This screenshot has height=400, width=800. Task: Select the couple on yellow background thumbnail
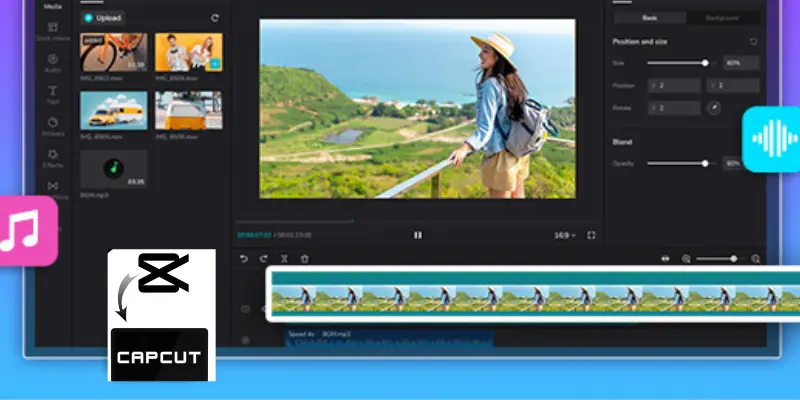pos(189,52)
